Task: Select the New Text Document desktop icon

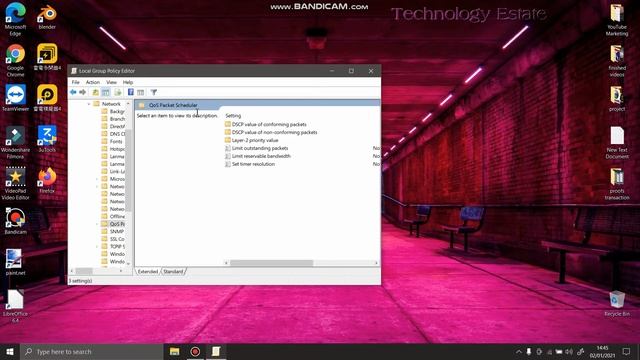Action: pyautogui.click(x=617, y=142)
